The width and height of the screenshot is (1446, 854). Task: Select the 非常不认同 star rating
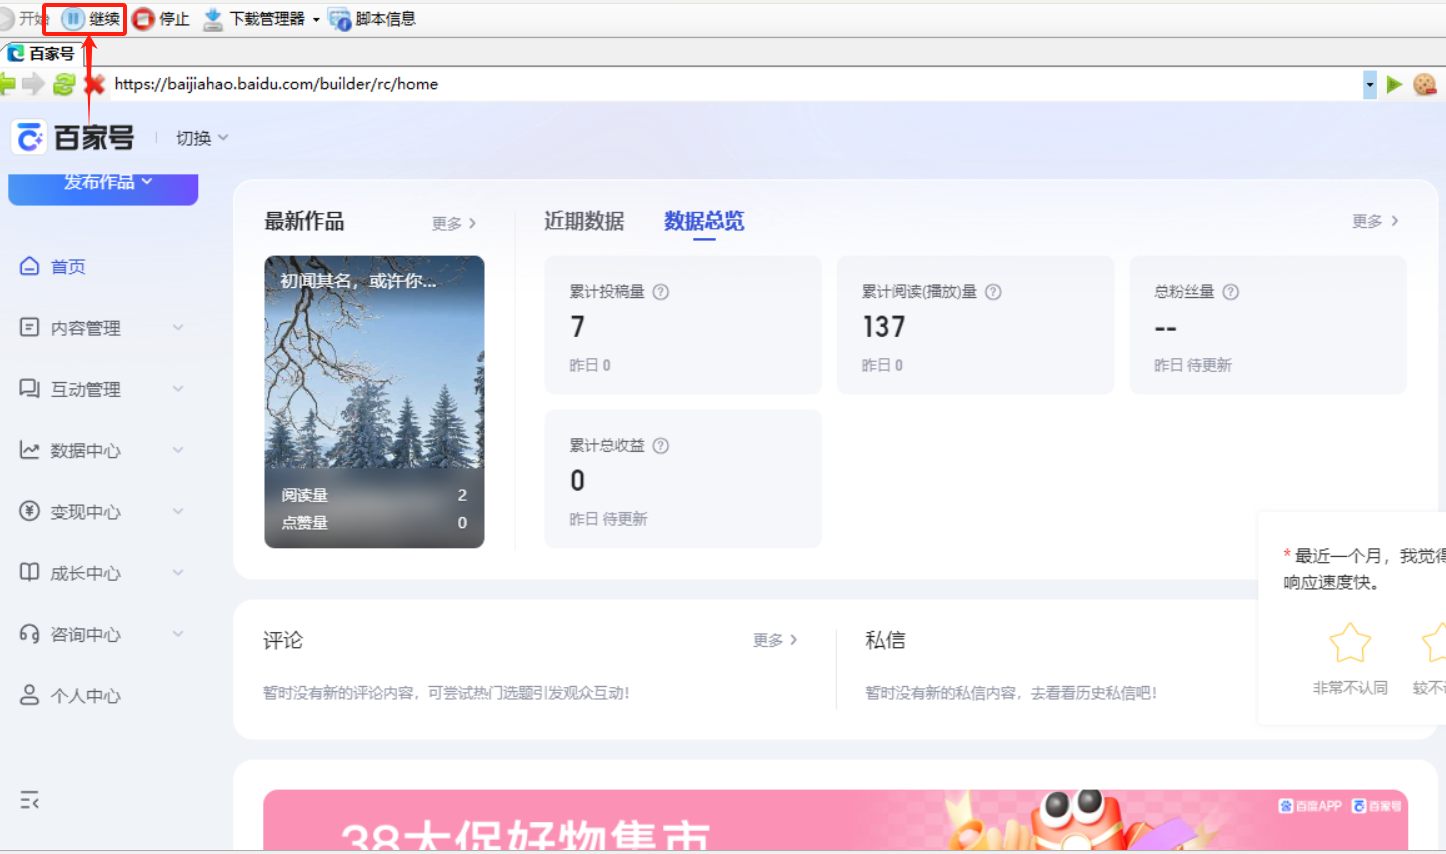tap(1350, 642)
